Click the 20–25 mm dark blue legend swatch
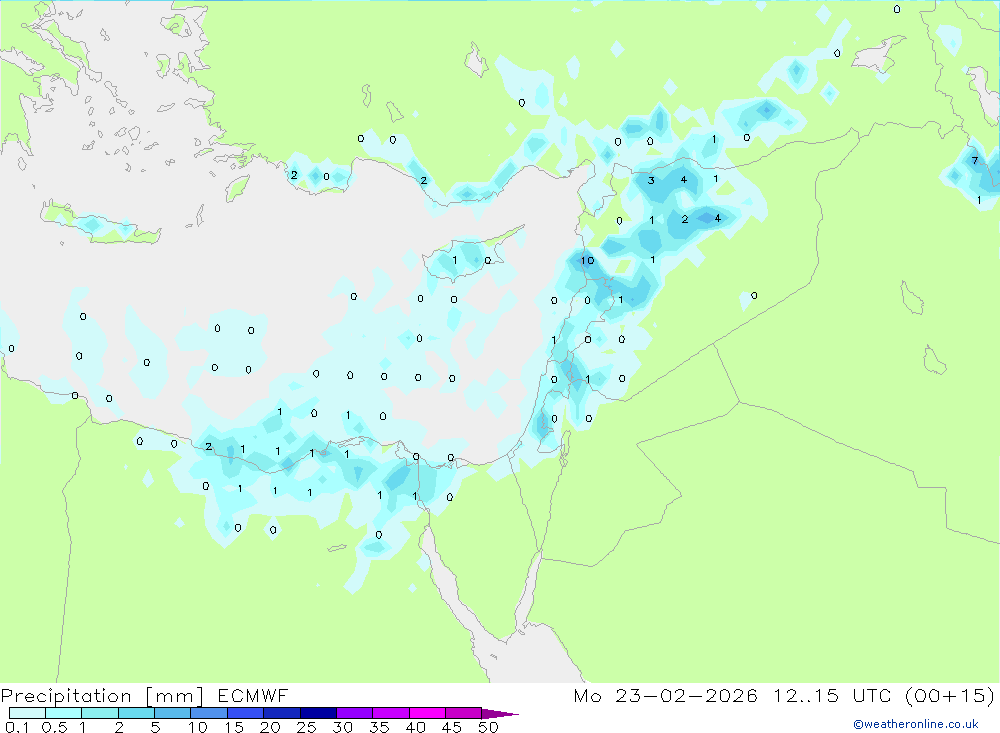The height and width of the screenshot is (733, 1000). tap(281, 713)
